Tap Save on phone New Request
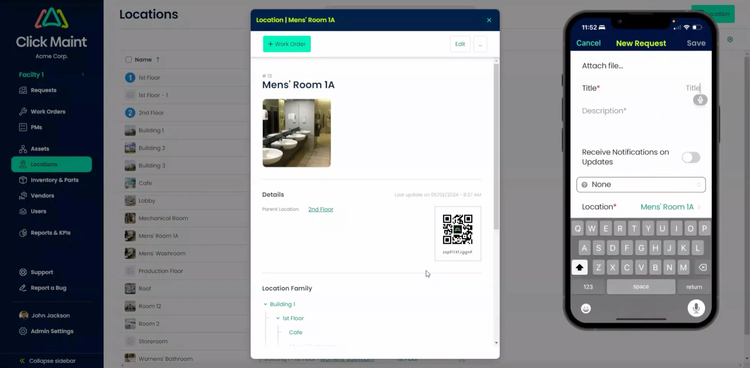Image resolution: width=750 pixels, height=368 pixels. [696, 43]
